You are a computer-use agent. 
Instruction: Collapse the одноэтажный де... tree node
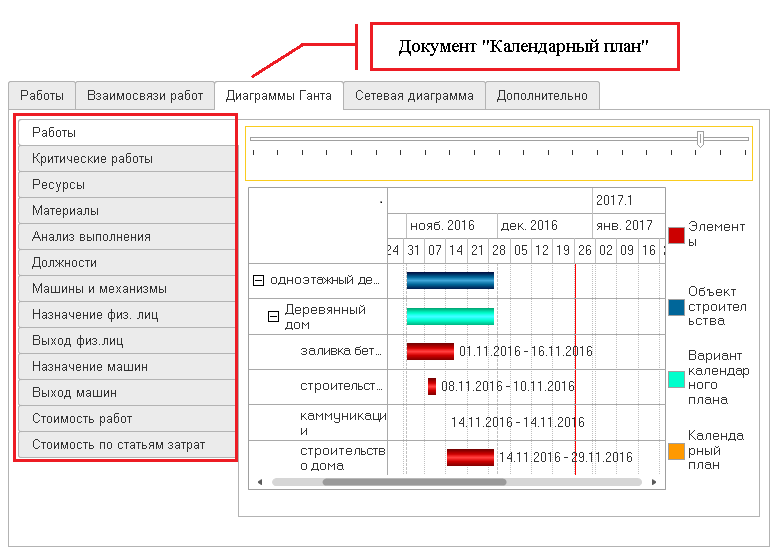258,280
